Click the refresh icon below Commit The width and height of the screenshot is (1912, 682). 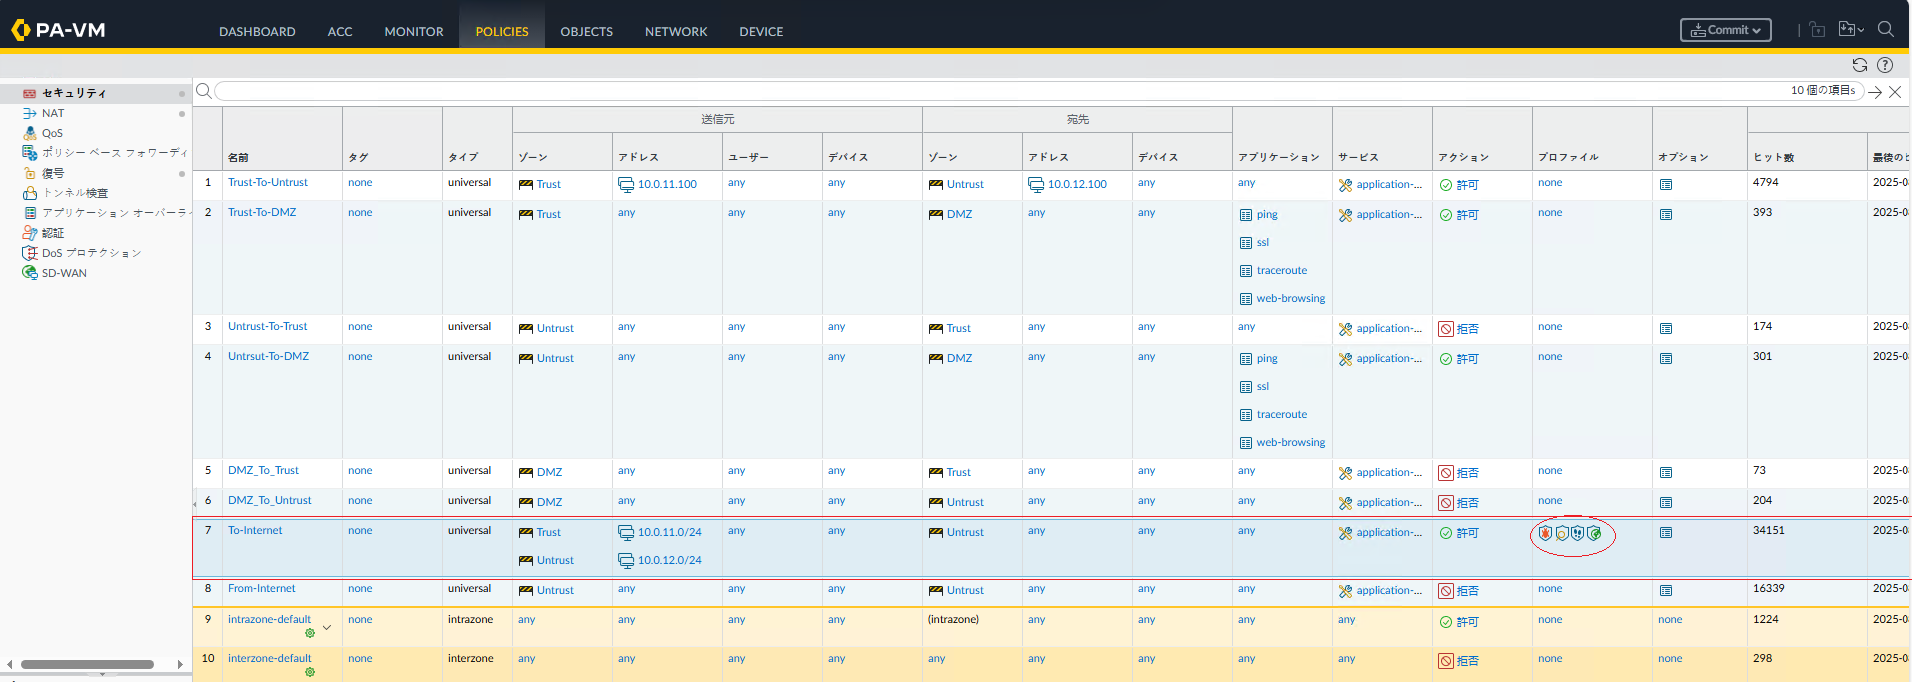click(1859, 65)
